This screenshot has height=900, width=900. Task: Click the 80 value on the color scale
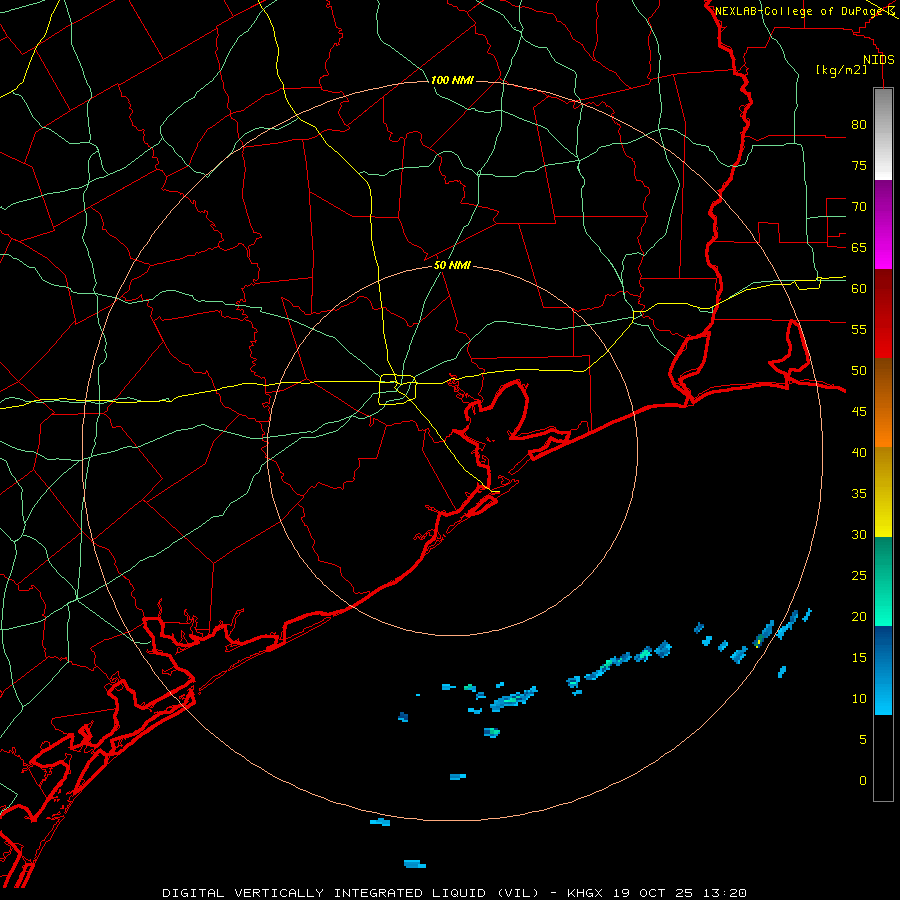859,125
